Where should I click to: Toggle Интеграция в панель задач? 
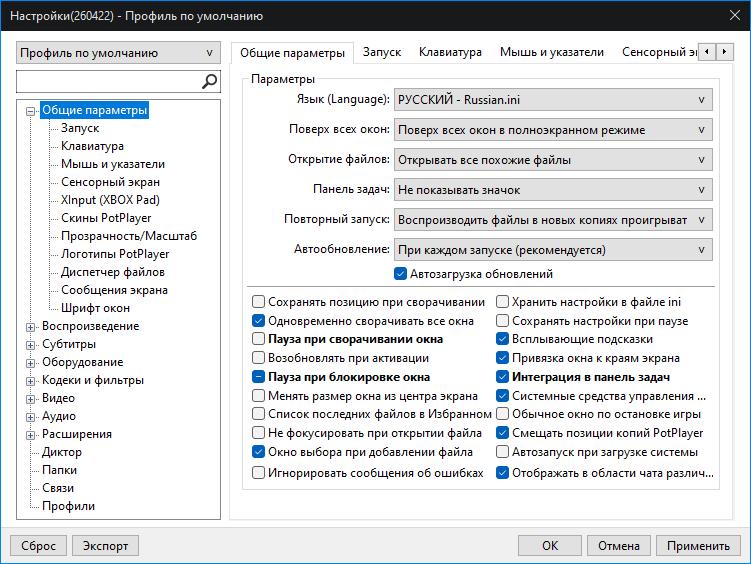click(502, 377)
